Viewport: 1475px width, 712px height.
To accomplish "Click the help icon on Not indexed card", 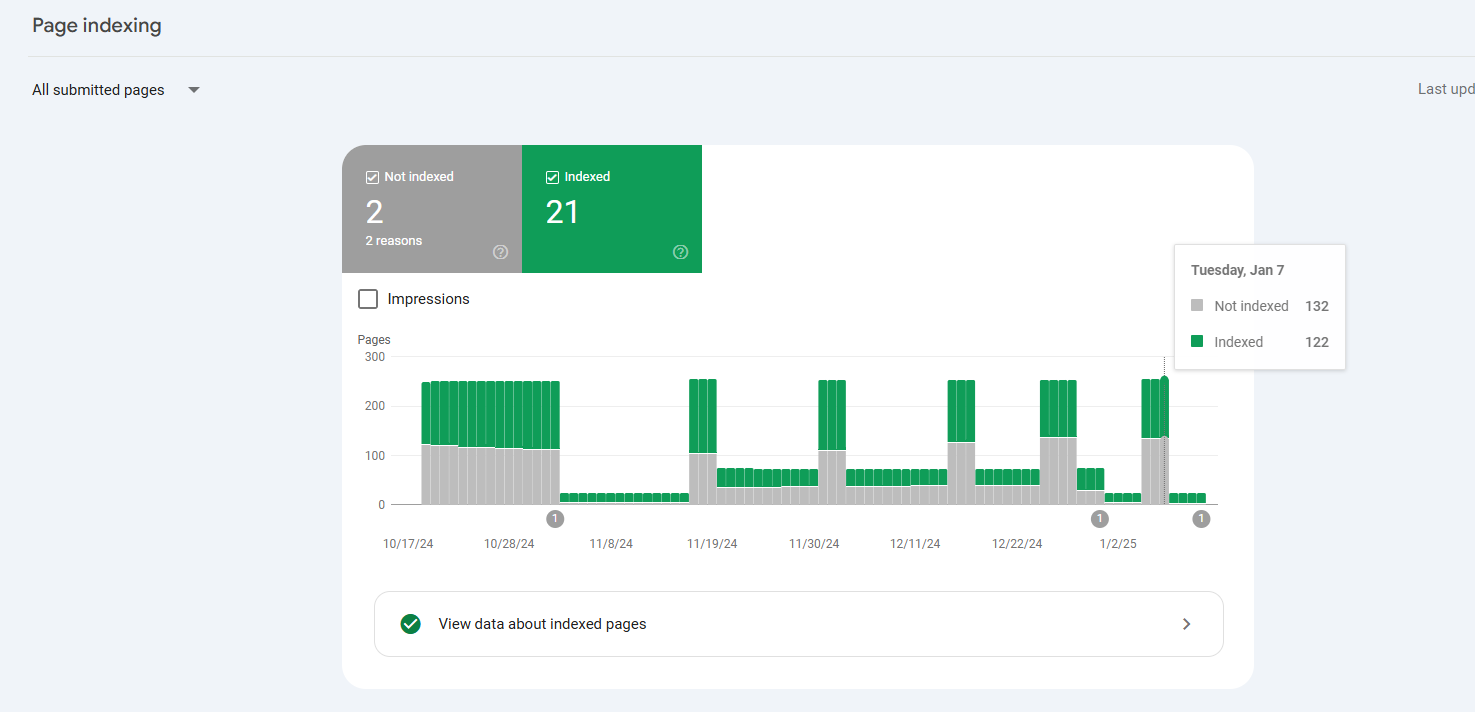I will tap(501, 252).
